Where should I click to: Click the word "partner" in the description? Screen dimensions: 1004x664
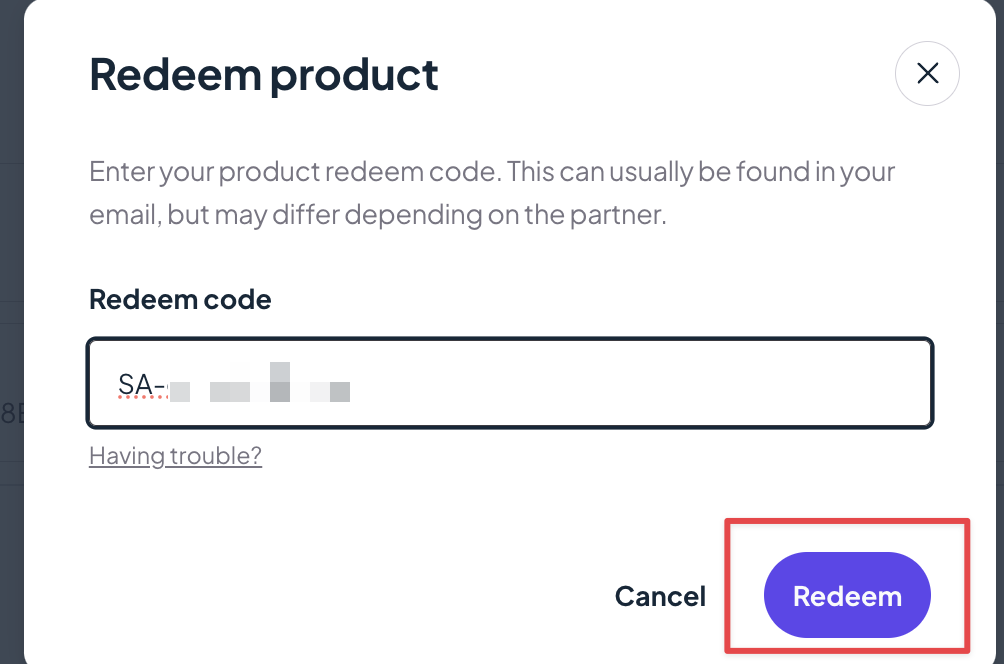click(621, 215)
